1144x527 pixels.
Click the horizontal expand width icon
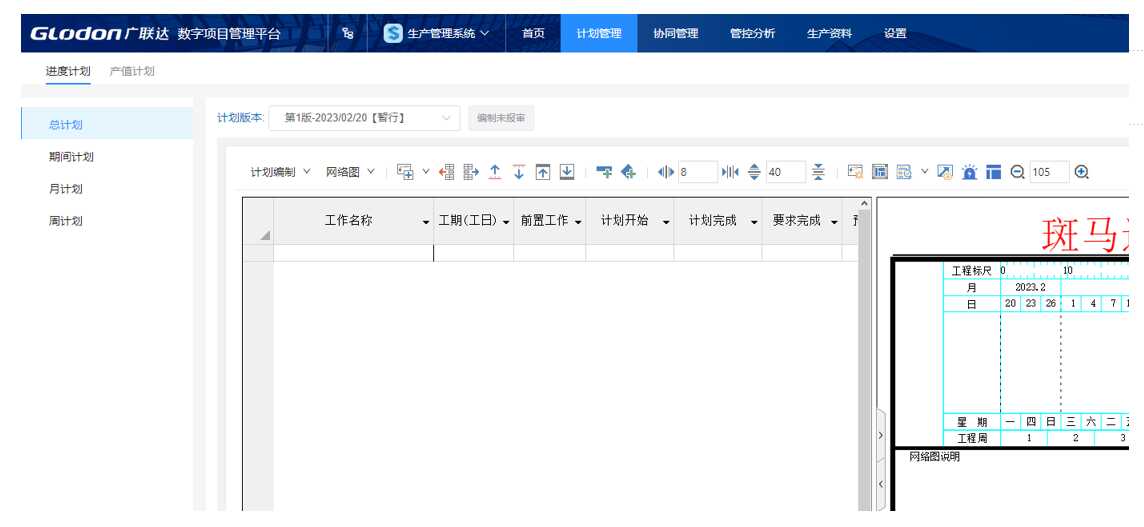tap(665, 172)
